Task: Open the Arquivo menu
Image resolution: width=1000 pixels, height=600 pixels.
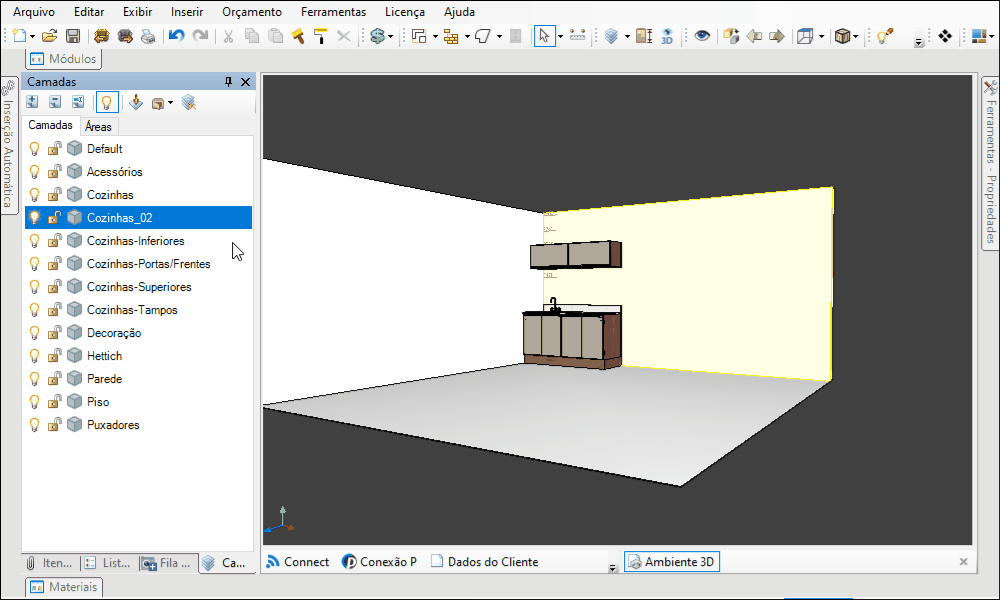Action: (34, 11)
